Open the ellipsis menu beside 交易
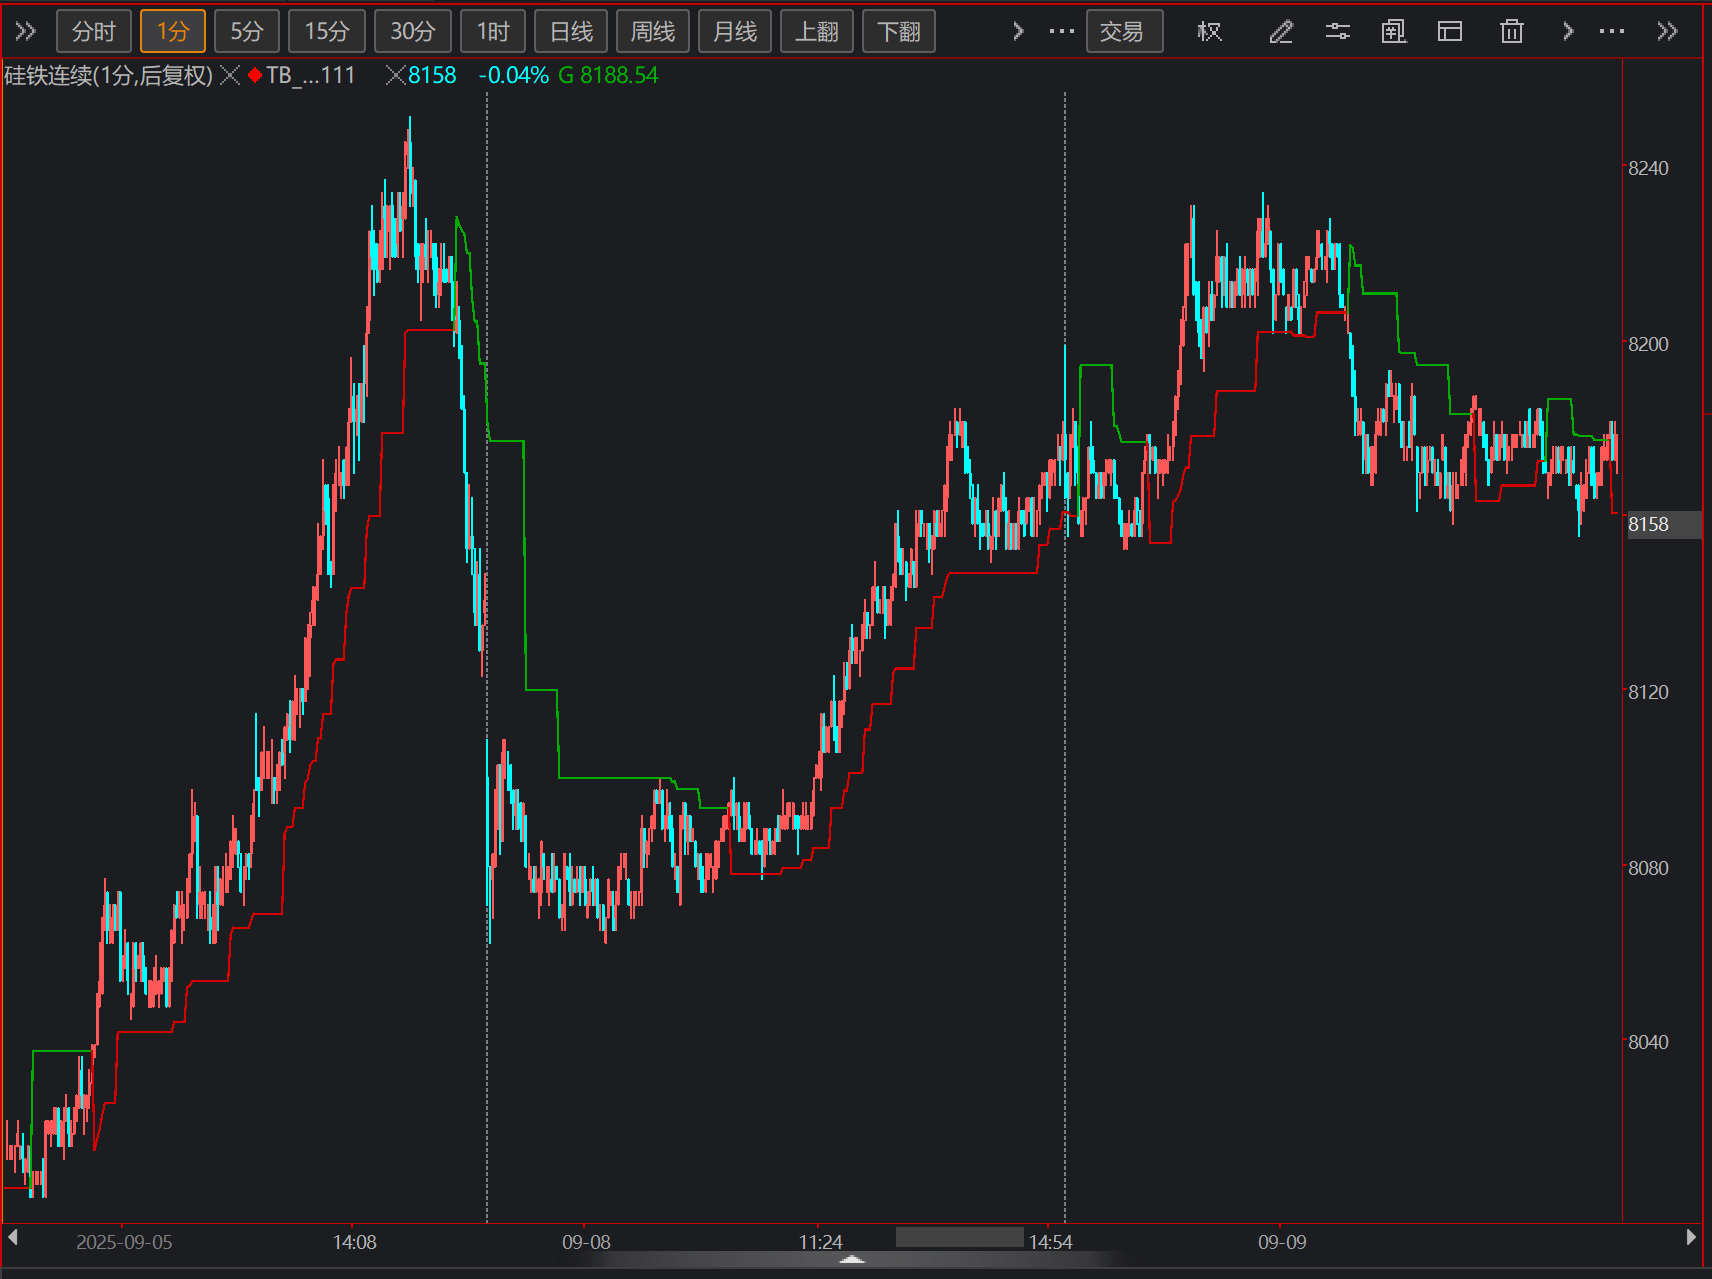The image size is (1712, 1279). 1061,32
